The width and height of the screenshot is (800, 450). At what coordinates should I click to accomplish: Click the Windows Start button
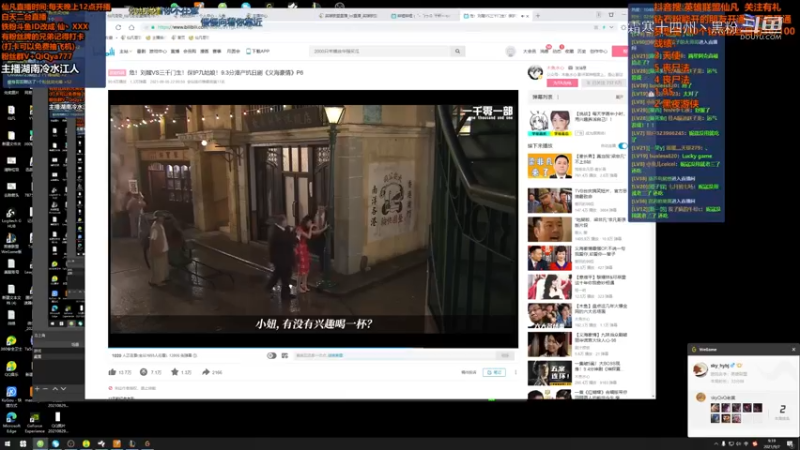[7, 444]
